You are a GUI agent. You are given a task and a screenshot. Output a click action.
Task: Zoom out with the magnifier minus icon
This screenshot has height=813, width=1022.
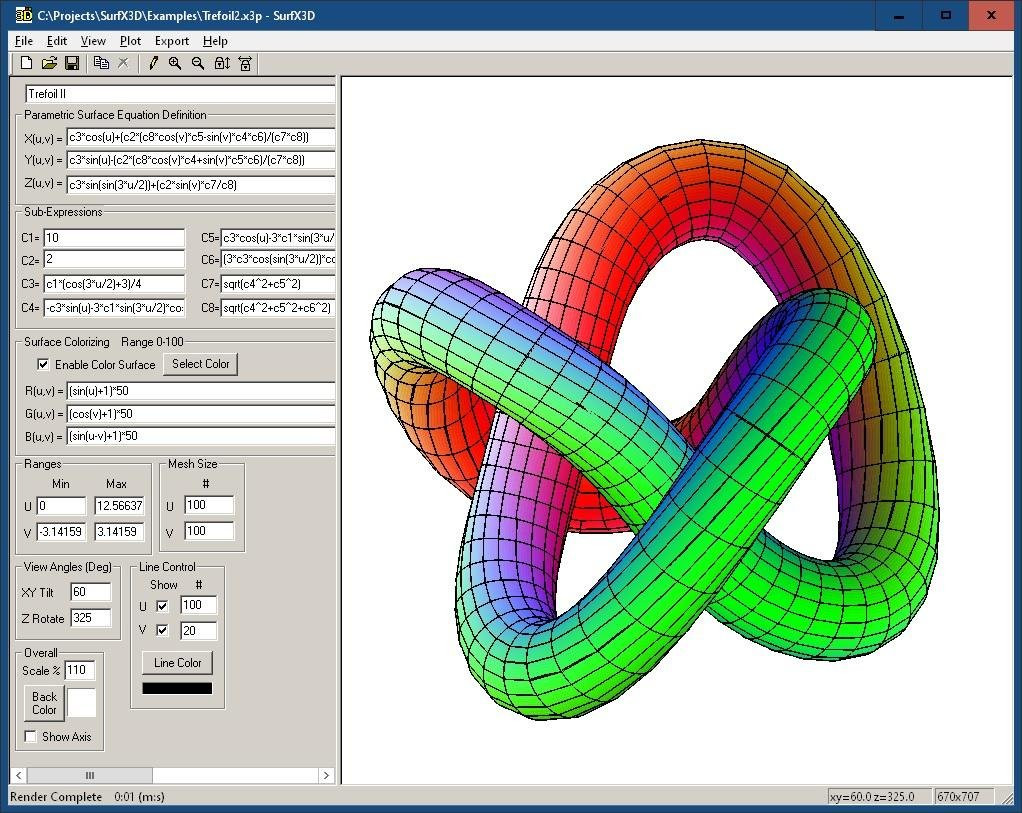tap(198, 63)
